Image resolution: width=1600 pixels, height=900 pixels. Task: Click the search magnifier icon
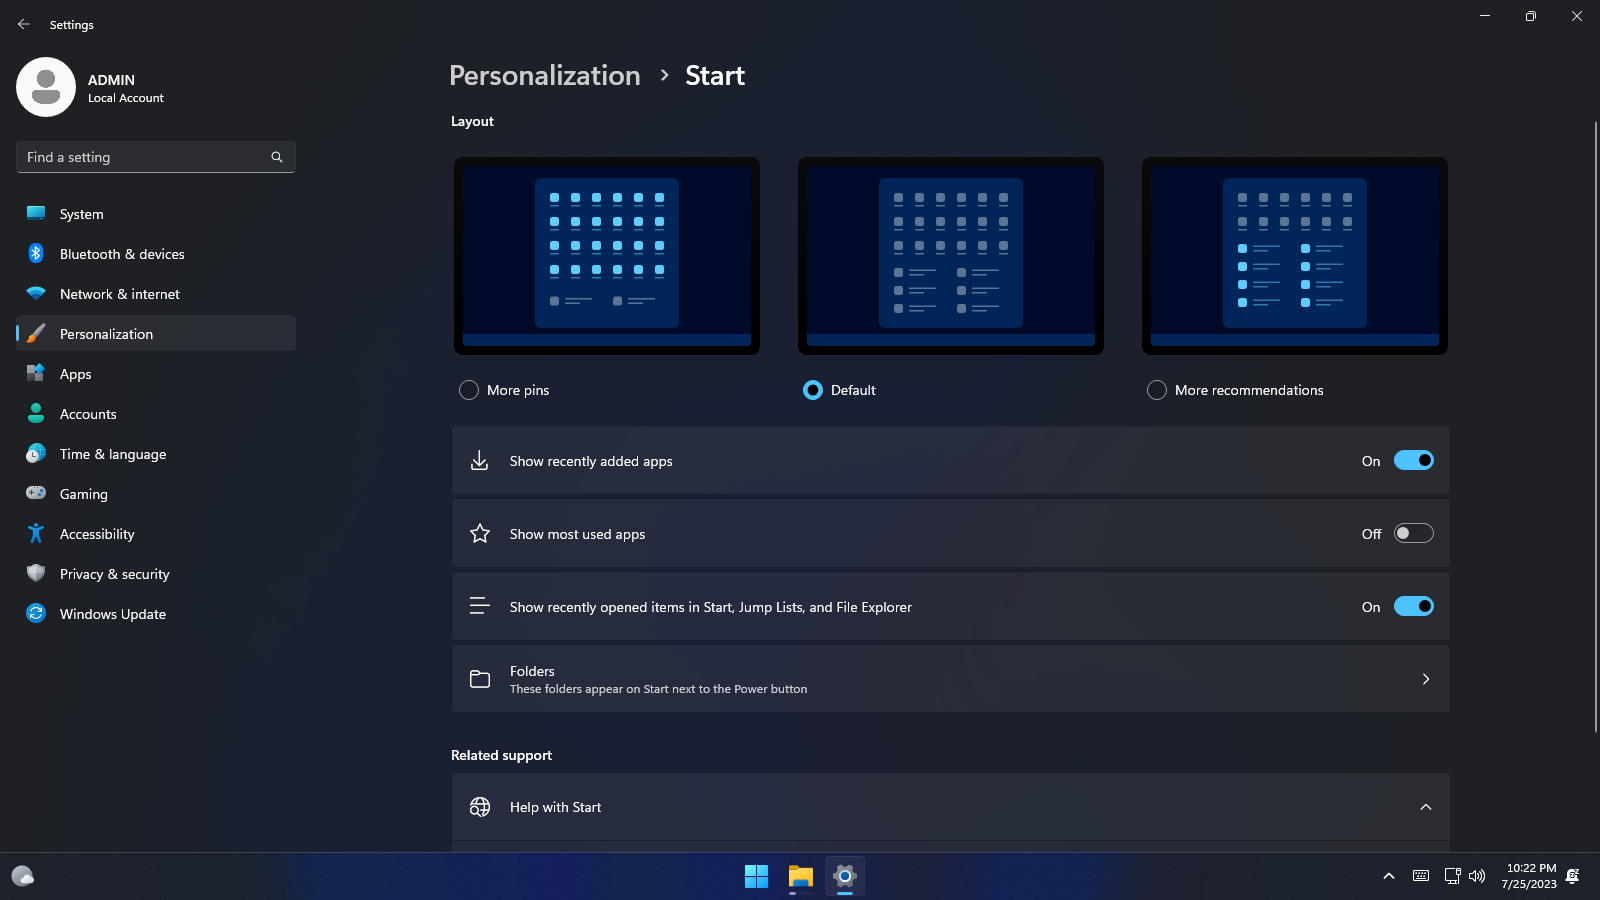coord(277,157)
